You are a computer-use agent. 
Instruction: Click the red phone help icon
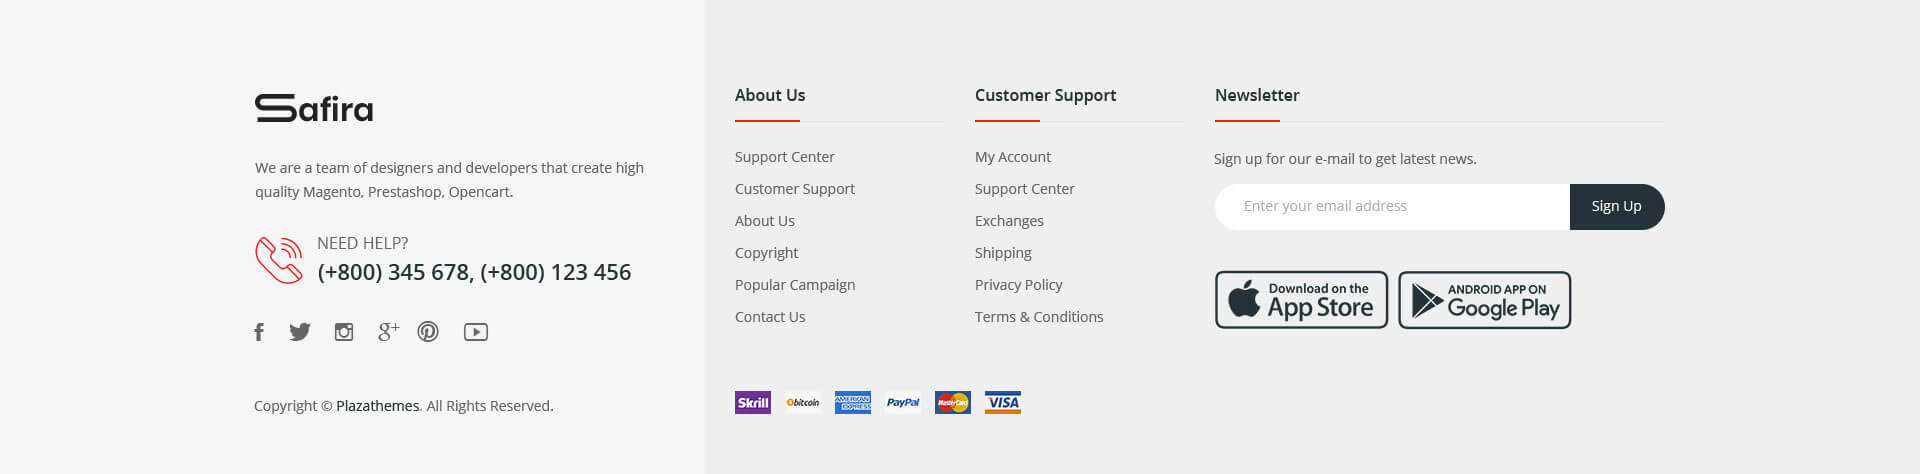(279, 260)
